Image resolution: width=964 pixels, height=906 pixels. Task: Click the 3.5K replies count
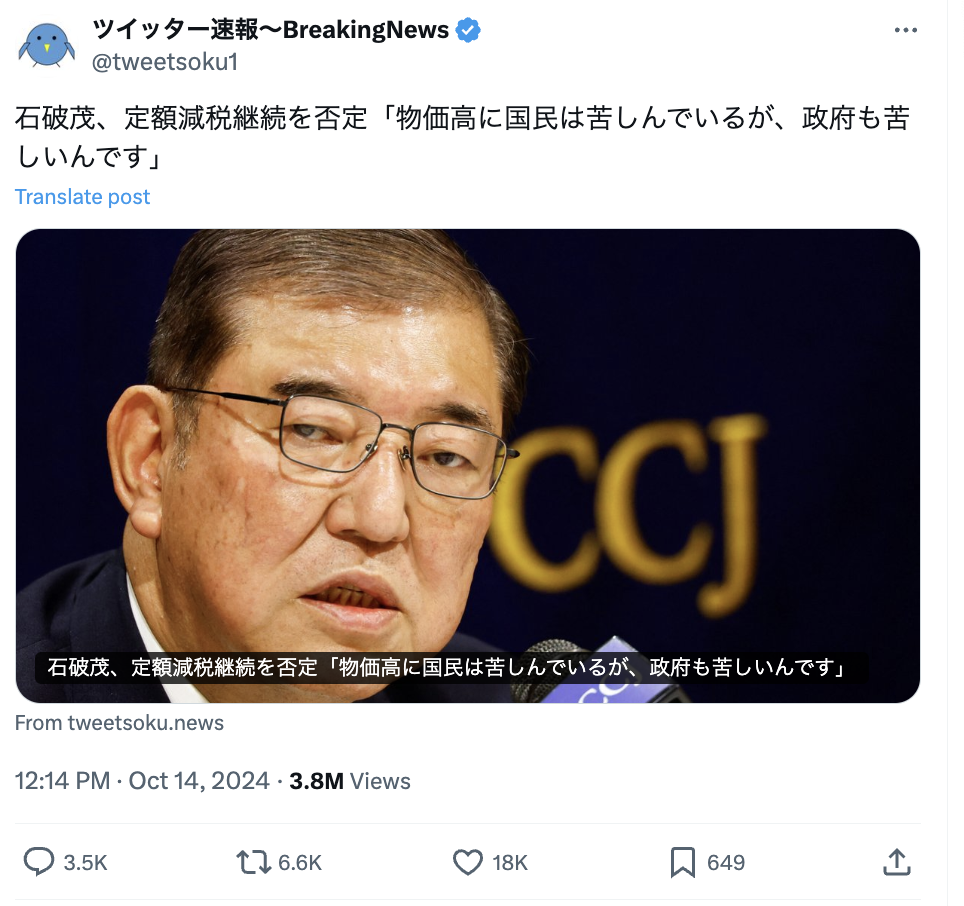point(85,862)
